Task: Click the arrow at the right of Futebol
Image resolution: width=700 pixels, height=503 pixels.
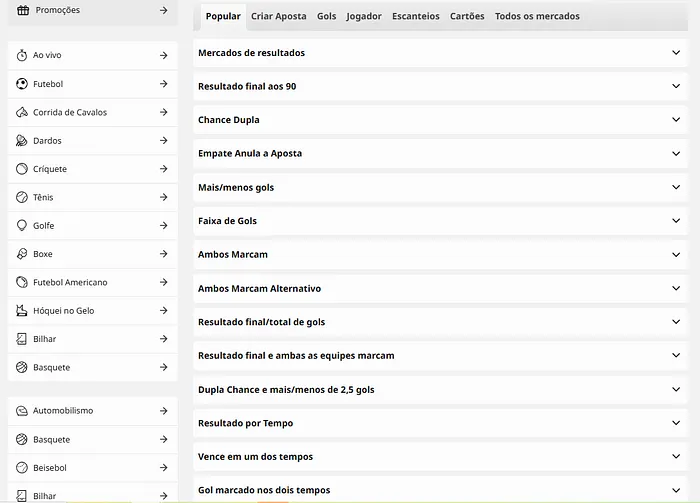Action: point(164,83)
